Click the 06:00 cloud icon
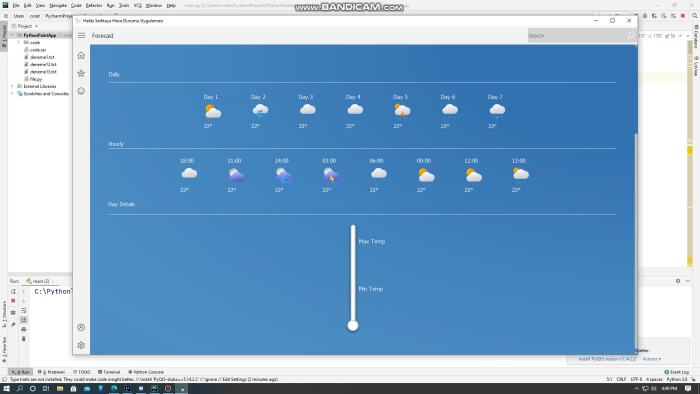Image resolution: width=700 pixels, height=394 pixels. pos(379,173)
